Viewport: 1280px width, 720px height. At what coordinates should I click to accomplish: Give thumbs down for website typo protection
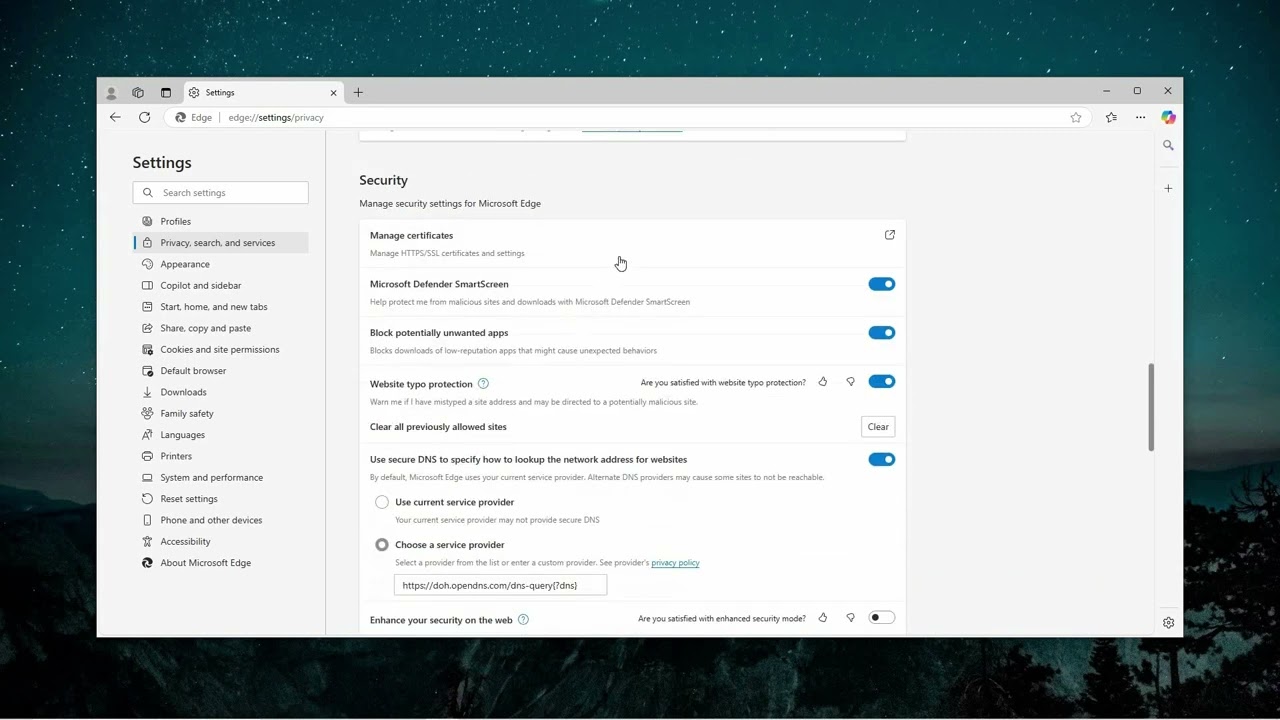coord(851,382)
